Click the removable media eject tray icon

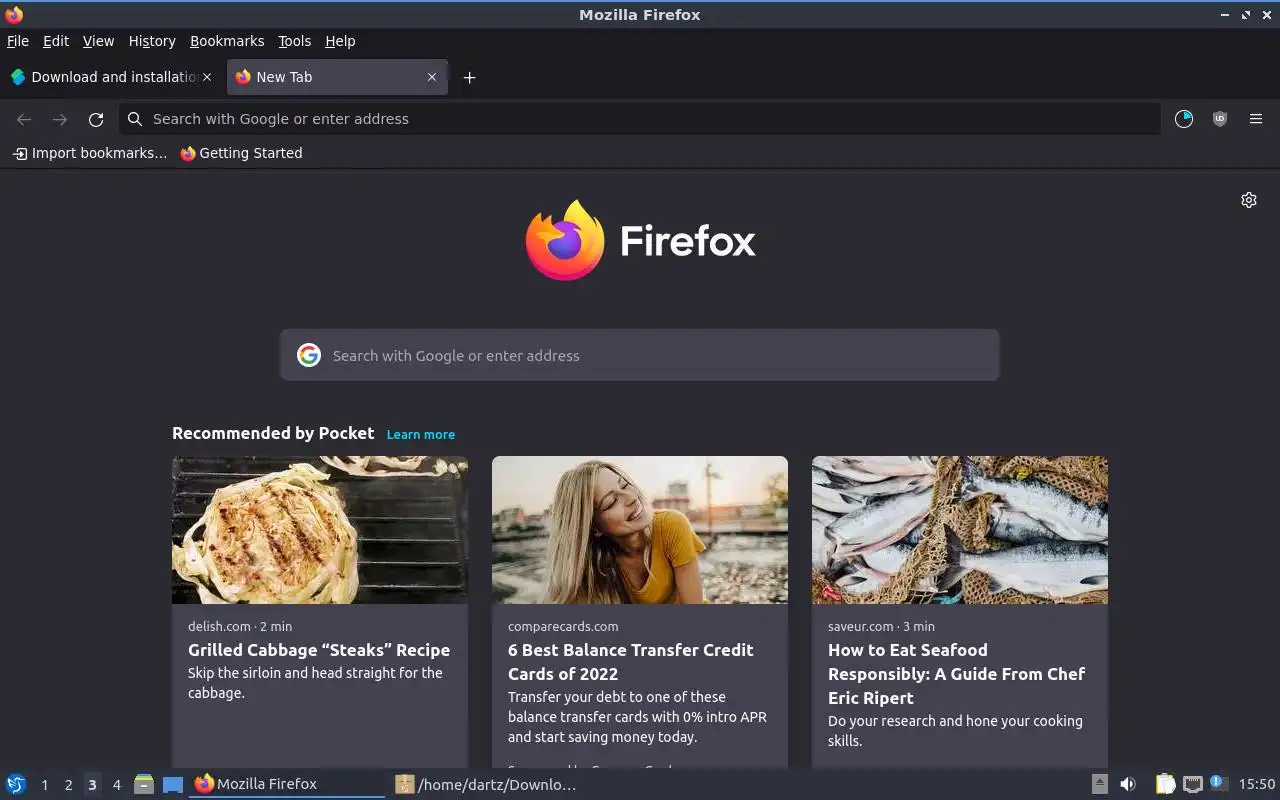(1099, 784)
